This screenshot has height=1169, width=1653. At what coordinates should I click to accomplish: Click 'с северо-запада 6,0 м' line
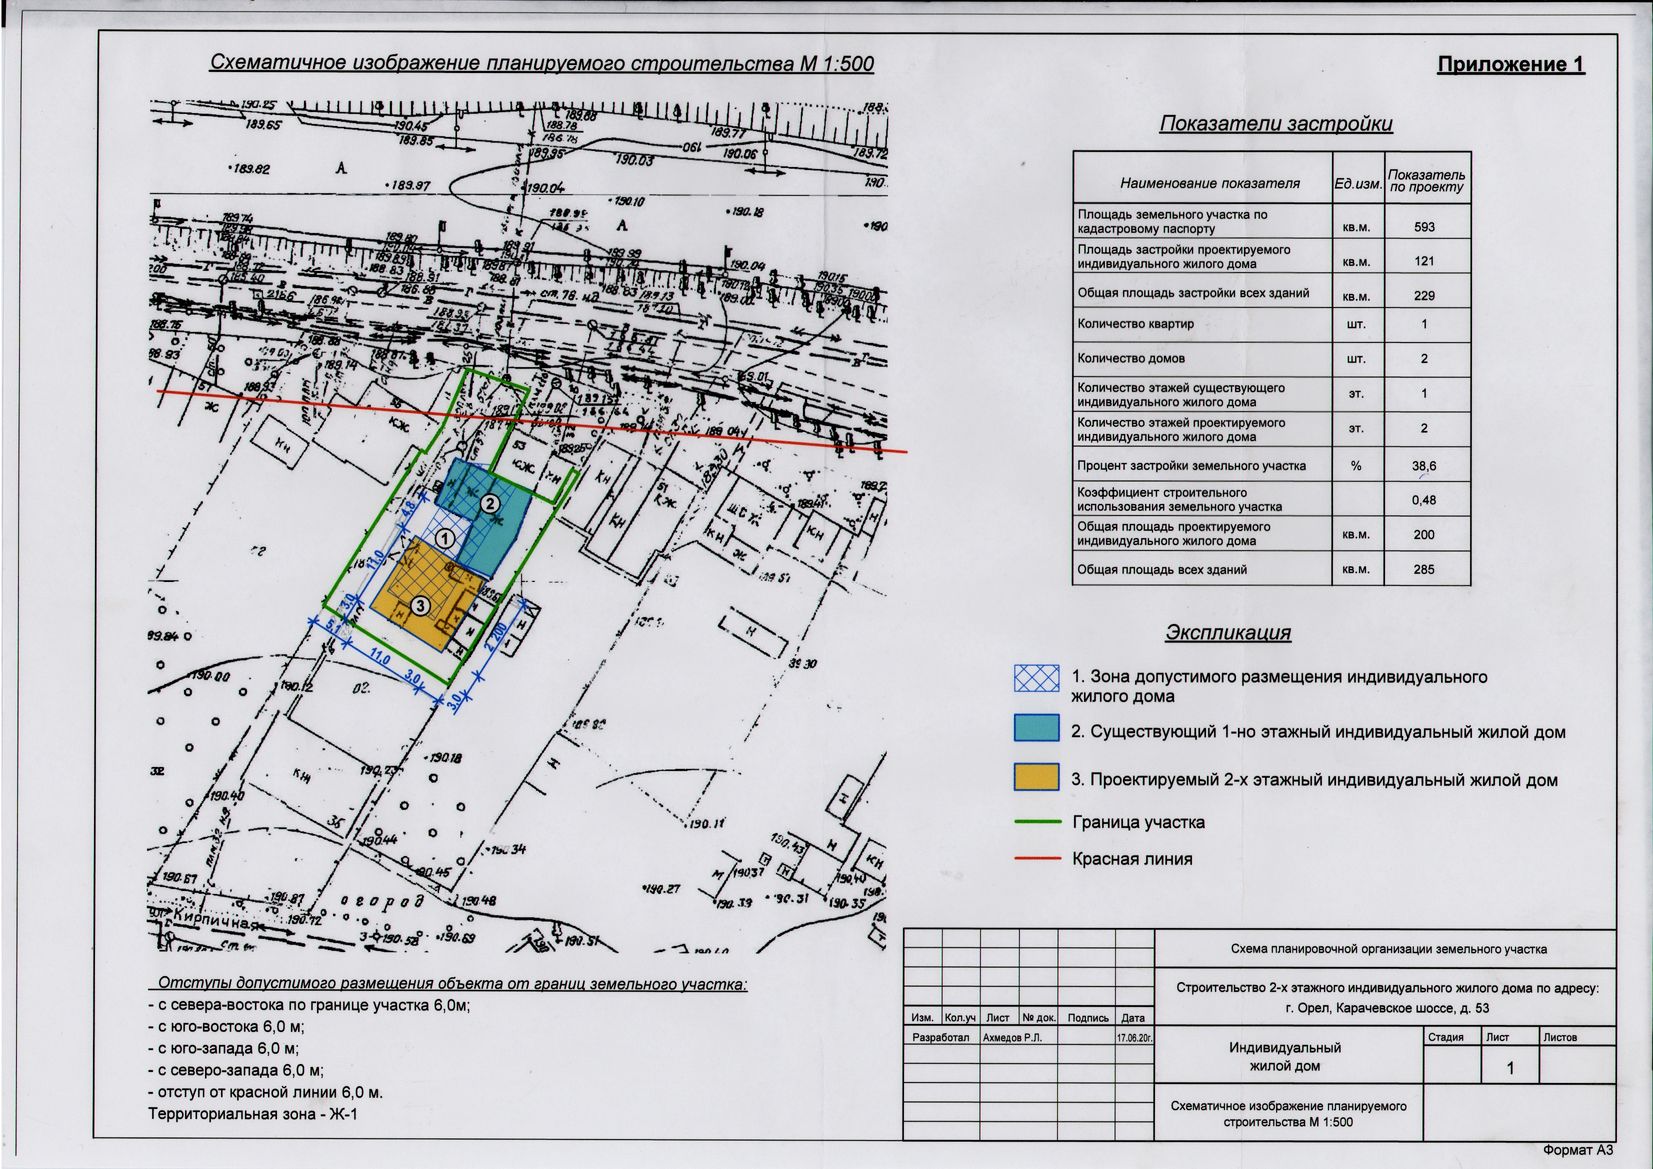click(x=235, y=1070)
